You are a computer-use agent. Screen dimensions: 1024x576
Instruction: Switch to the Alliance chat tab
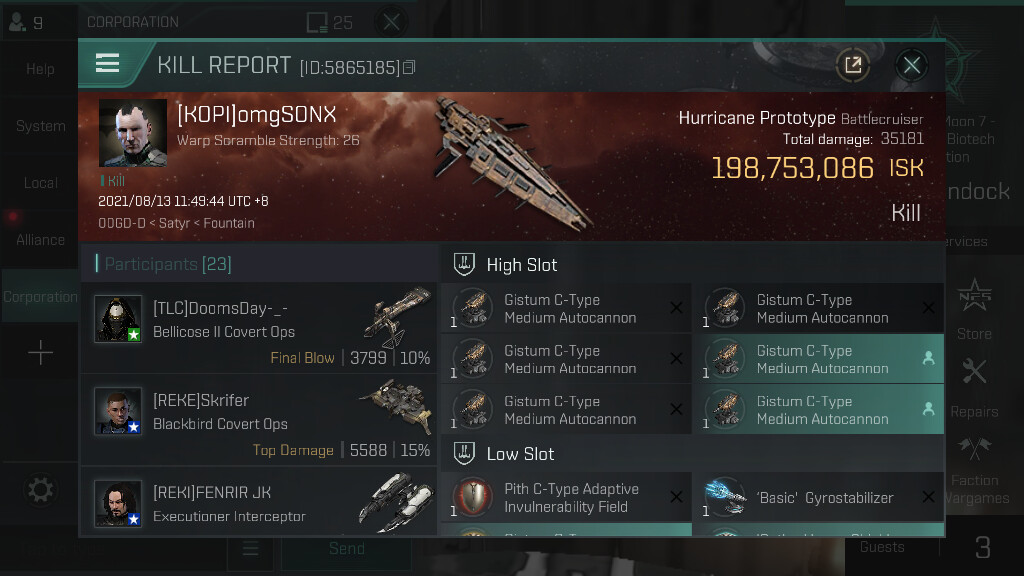click(40, 240)
